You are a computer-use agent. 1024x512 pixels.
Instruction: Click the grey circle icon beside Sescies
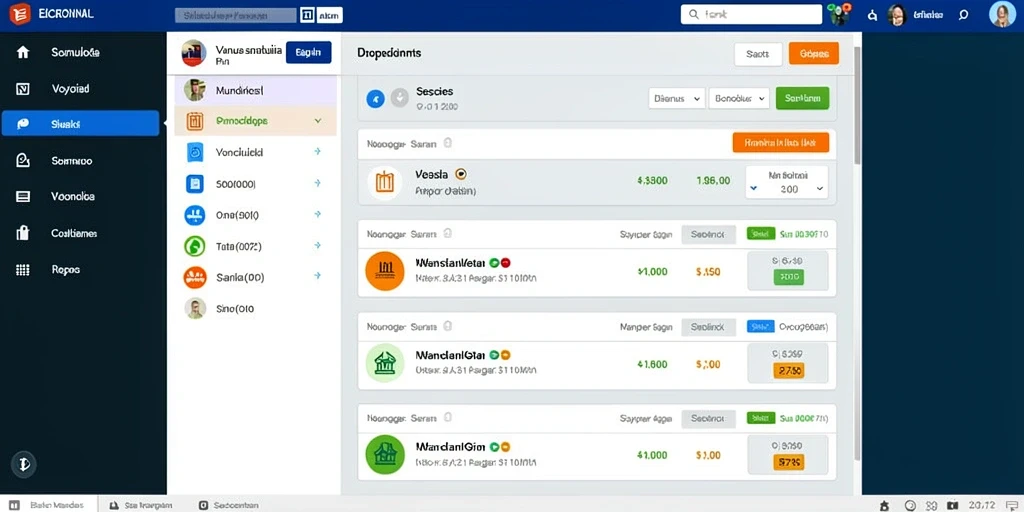point(400,98)
